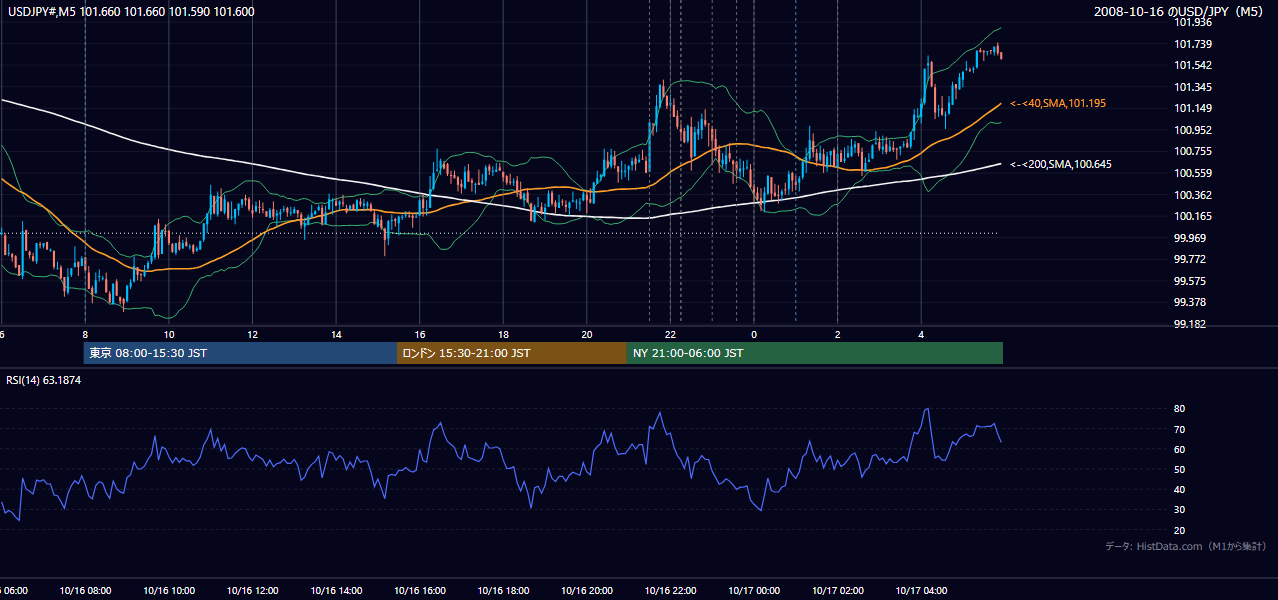1278x600 pixels.
Task: Click the 10/16 14:00 date label
Action: (x=336, y=591)
